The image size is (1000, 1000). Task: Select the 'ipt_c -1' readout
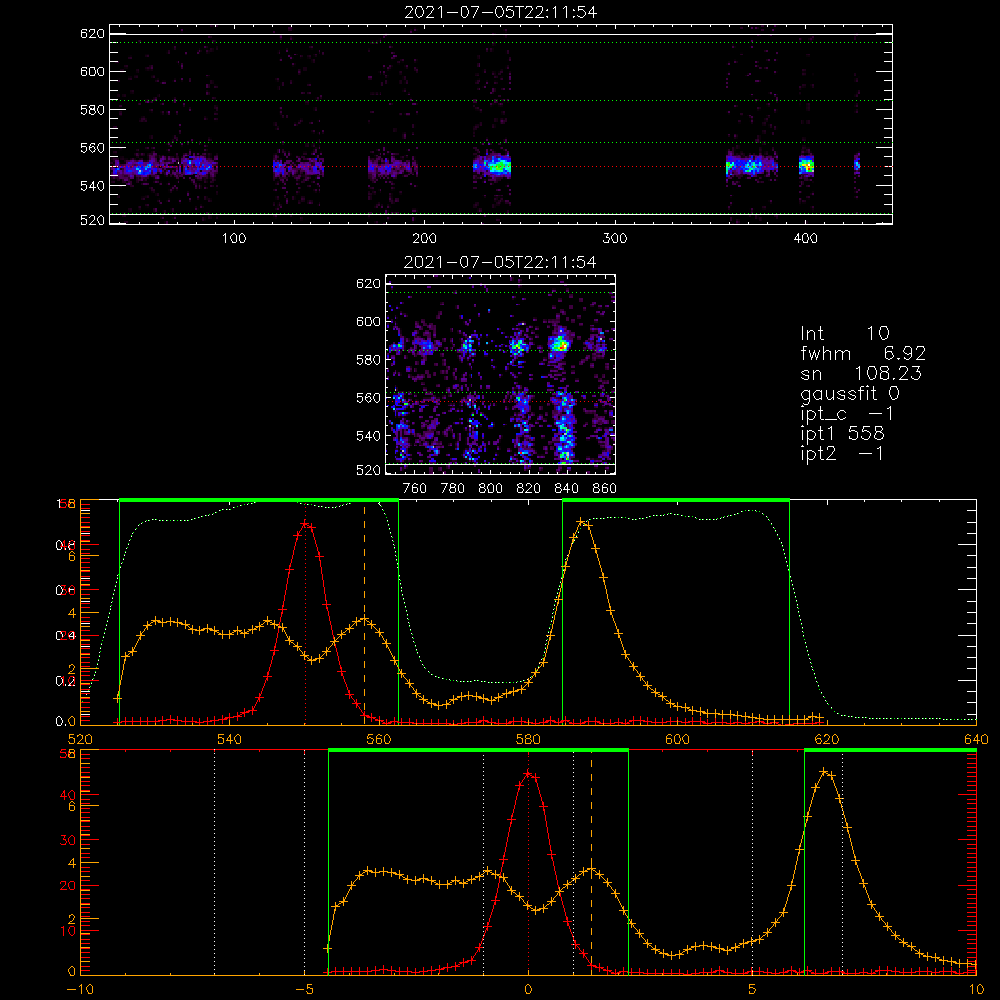[x=847, y=413]
